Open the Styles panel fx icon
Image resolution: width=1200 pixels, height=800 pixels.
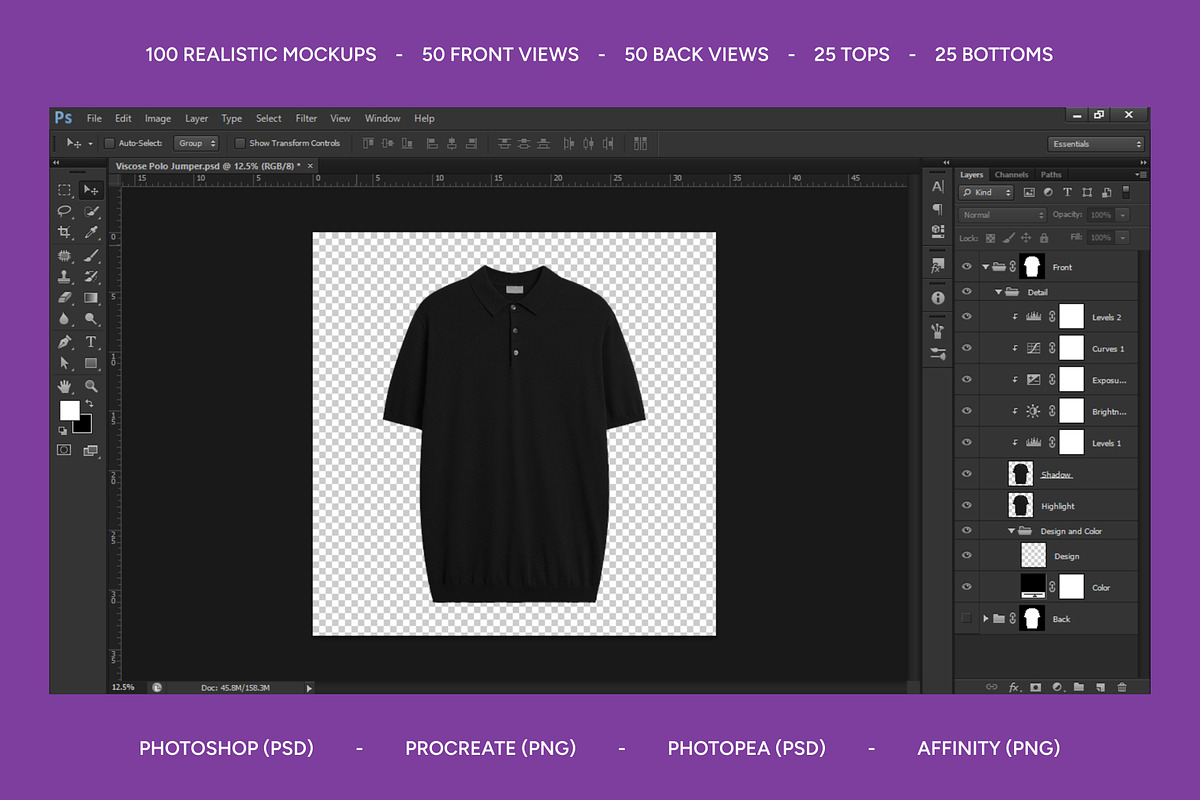[x=937, y=267]
